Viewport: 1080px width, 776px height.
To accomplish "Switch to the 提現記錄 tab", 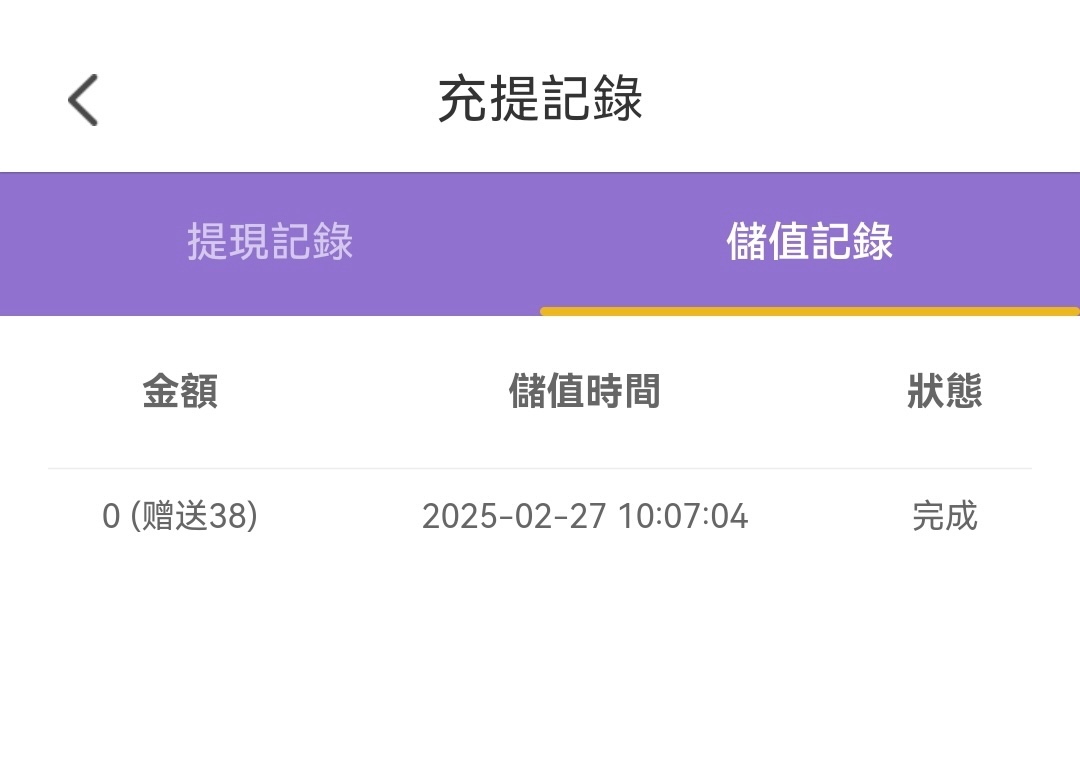I will (270, 242).
